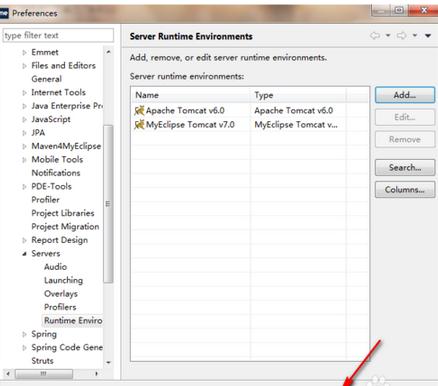This screenshot has height=386, width=438.
Task: Open Project Migration preferences
Action: point(65,226)
